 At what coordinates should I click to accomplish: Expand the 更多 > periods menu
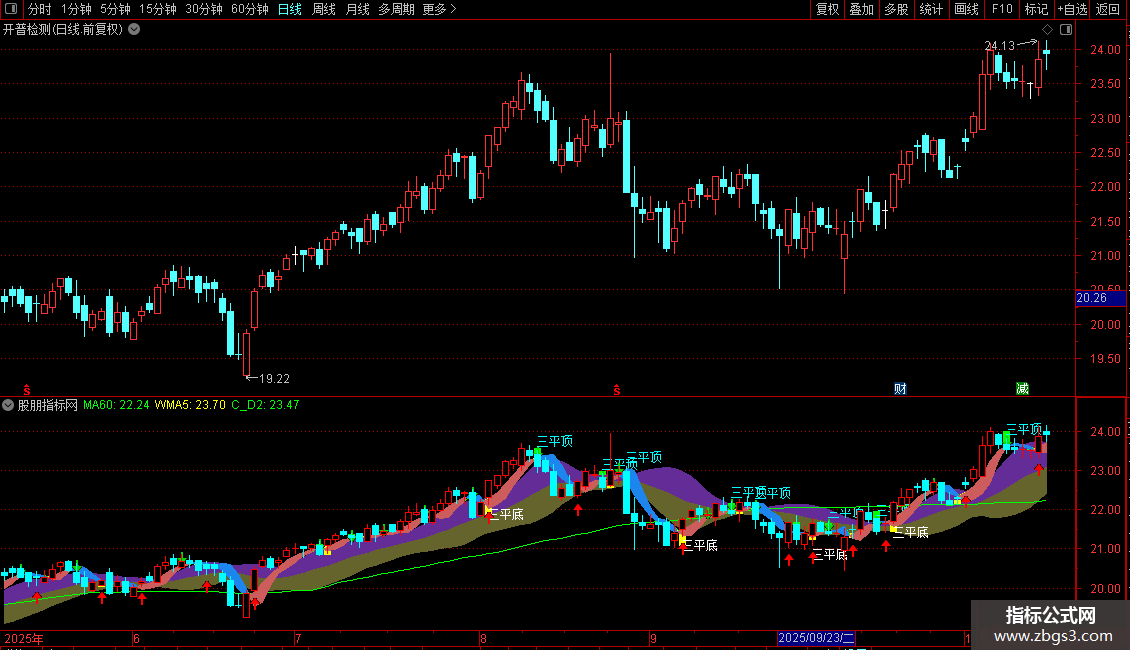(x=440, y=9)
